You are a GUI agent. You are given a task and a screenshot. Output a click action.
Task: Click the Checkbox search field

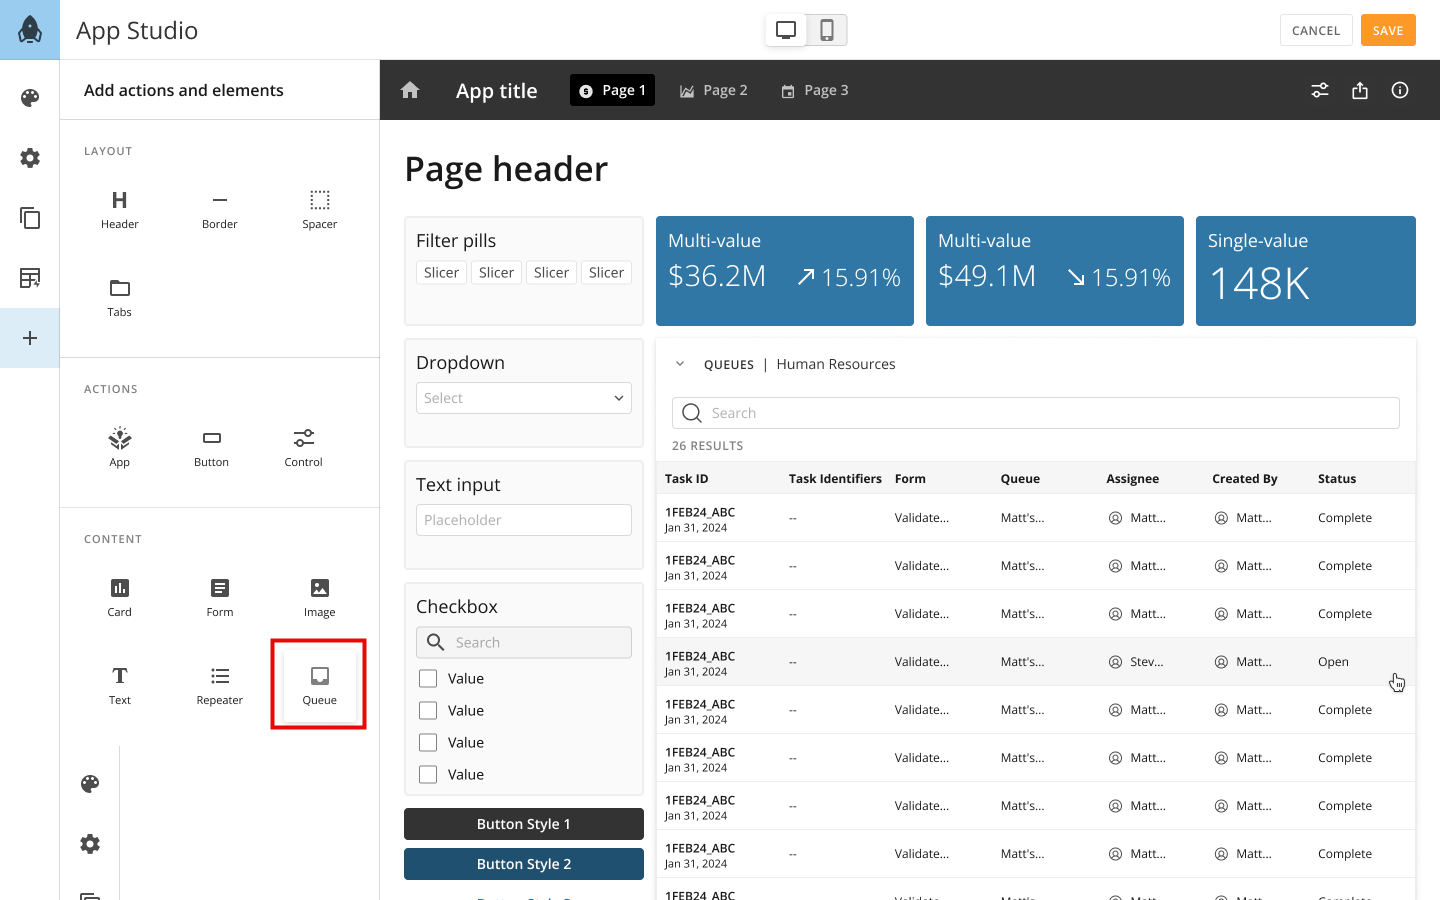(x=524, y=642)
